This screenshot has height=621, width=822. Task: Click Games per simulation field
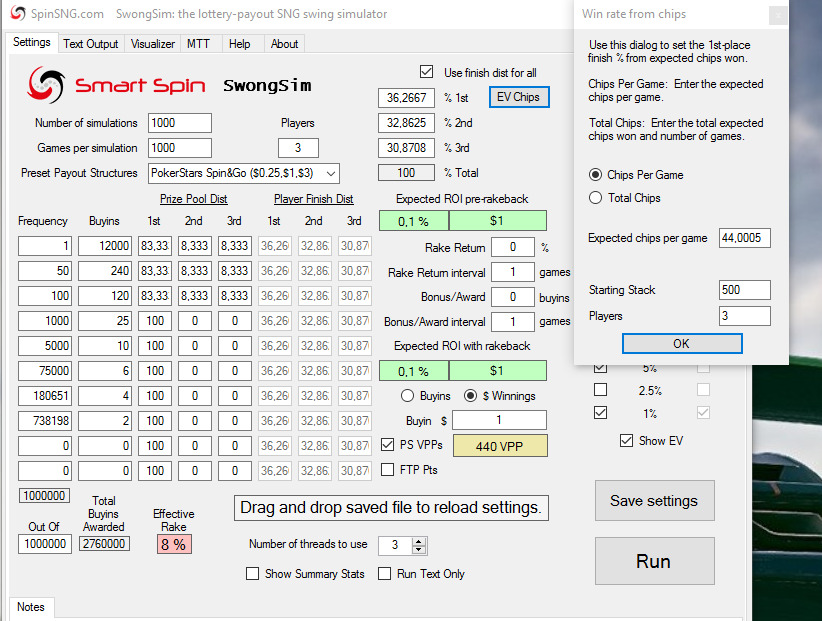click(179, 148)
